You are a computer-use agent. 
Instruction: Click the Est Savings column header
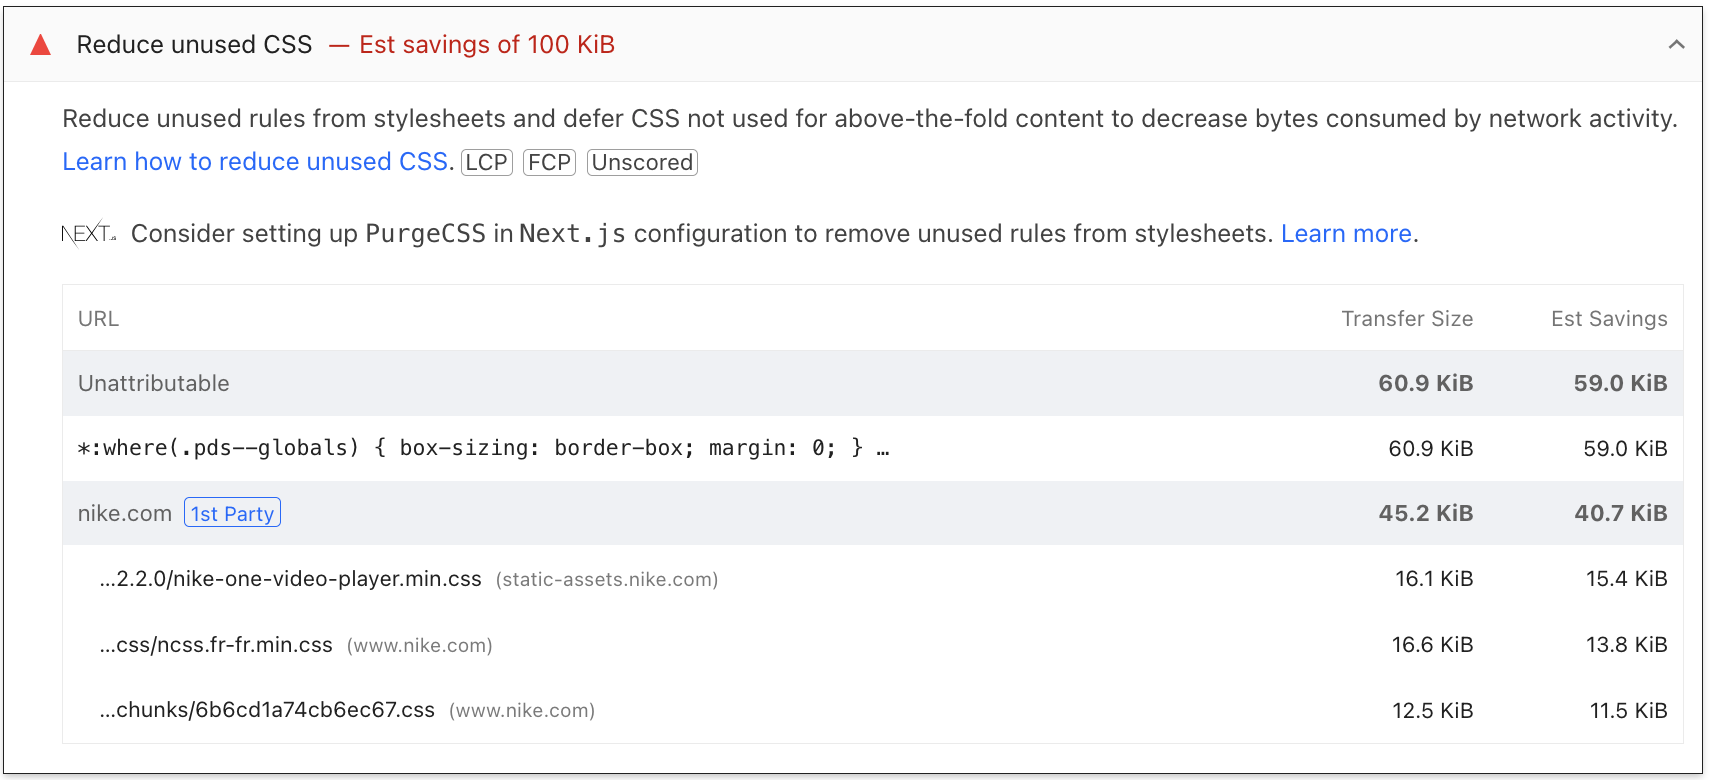(1608, 318)
